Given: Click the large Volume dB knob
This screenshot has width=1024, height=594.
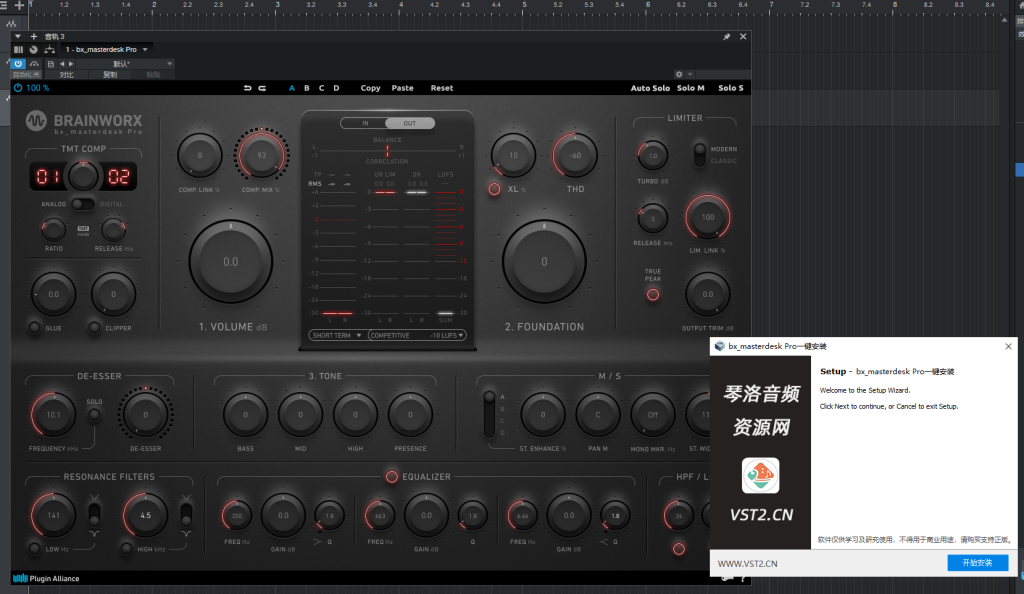Looking at the screenshot, I should [x=230, y=262].
